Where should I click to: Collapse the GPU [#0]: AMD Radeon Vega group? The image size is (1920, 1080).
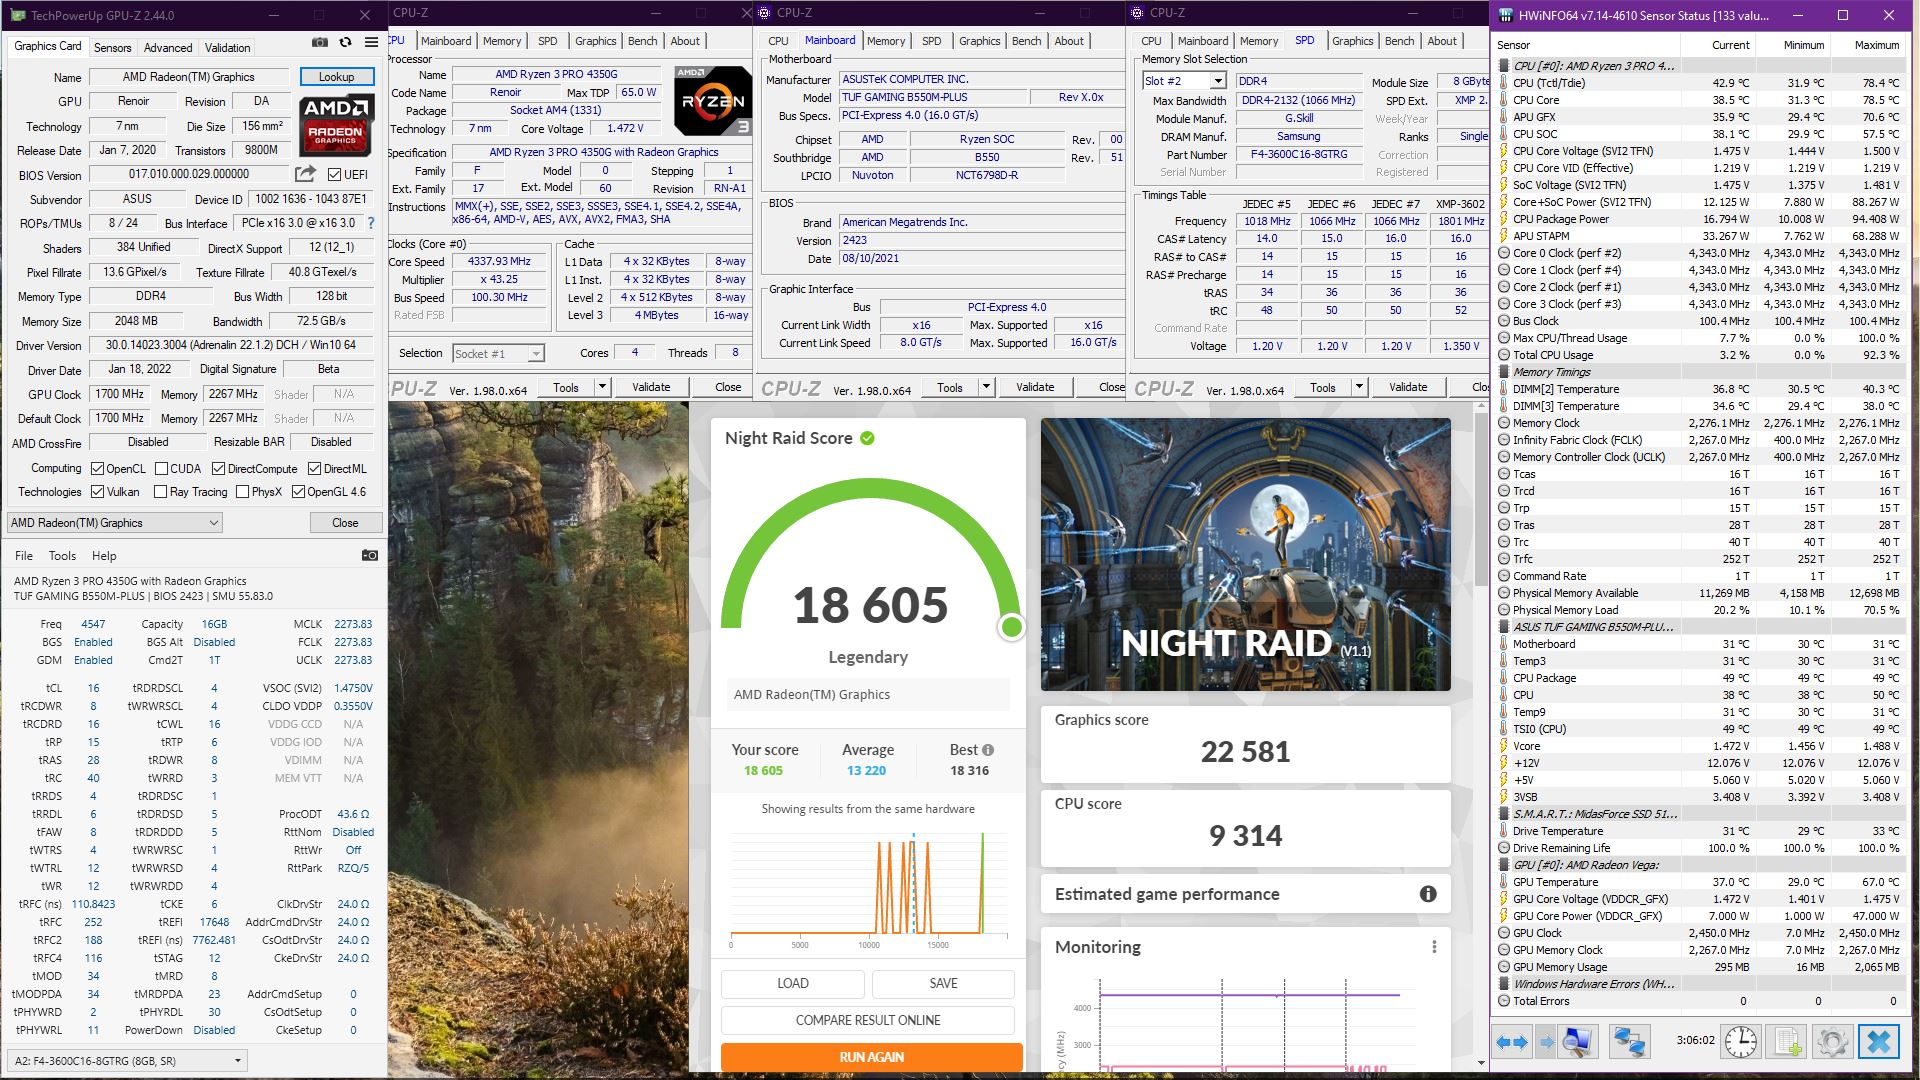point(1504,865)
